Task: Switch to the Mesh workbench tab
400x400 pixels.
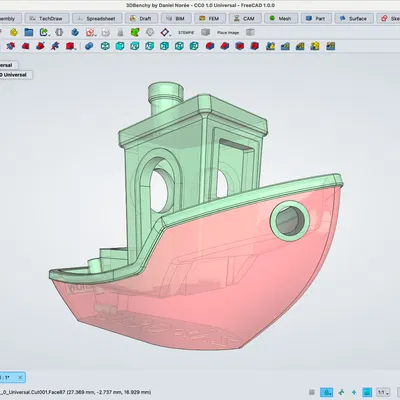Action: point(281,18)
